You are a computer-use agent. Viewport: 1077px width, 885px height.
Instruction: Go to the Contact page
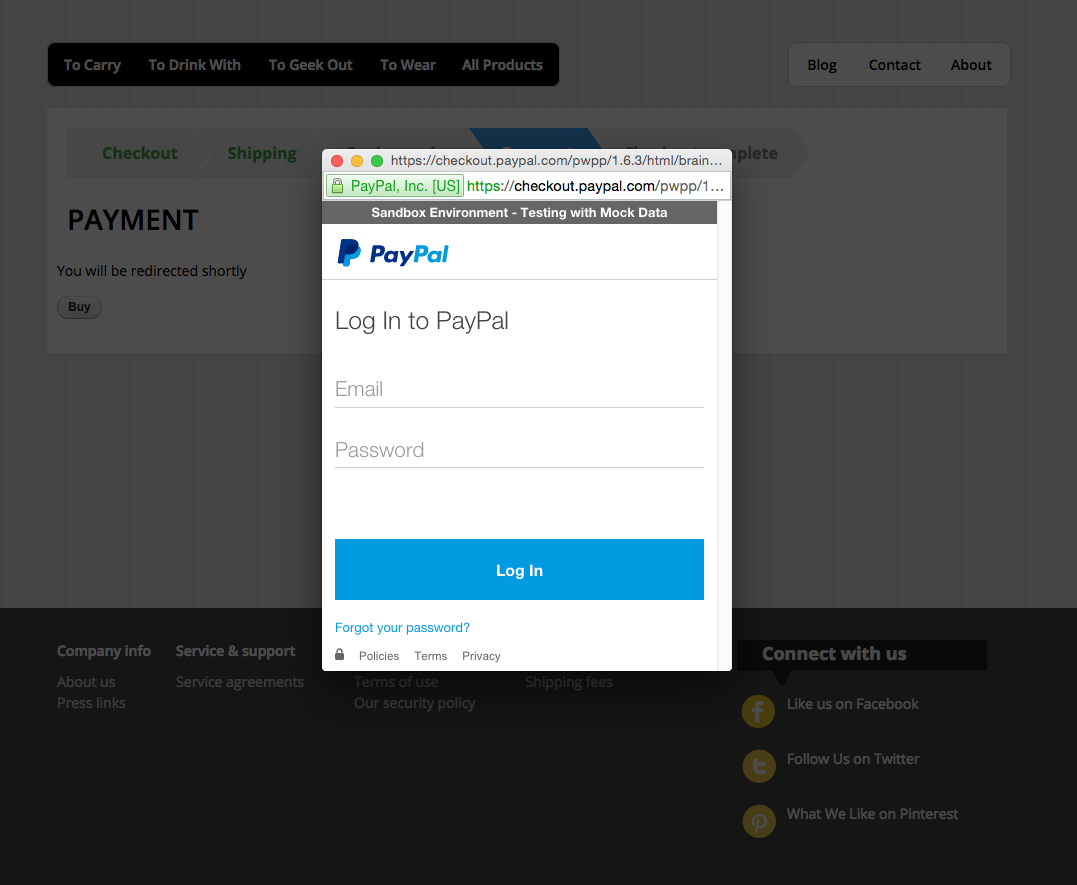[894, 65]
